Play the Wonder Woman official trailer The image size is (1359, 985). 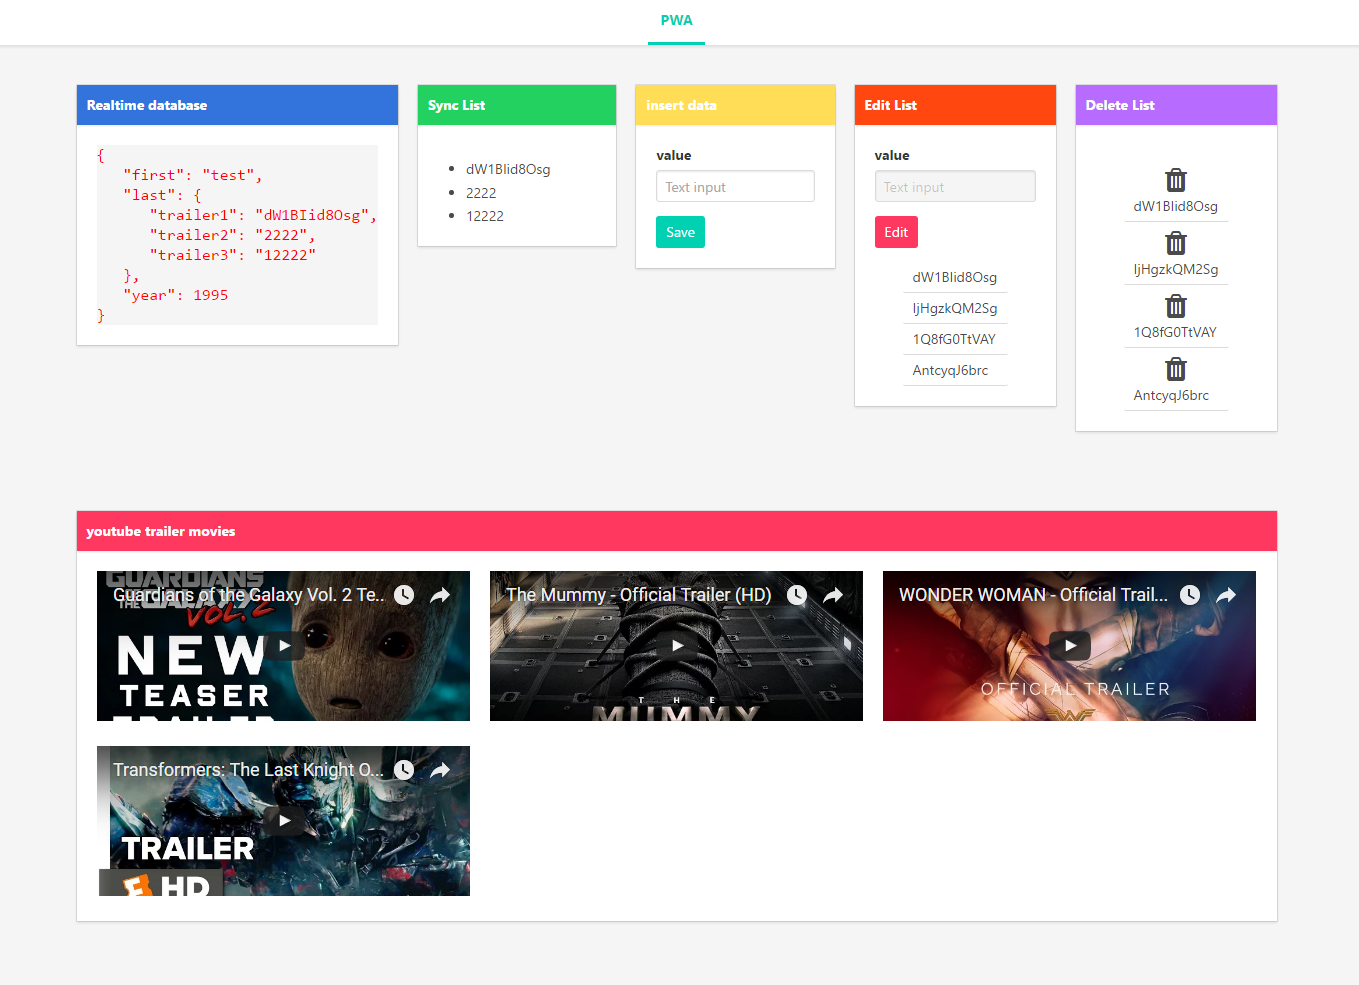point(1070,646)
